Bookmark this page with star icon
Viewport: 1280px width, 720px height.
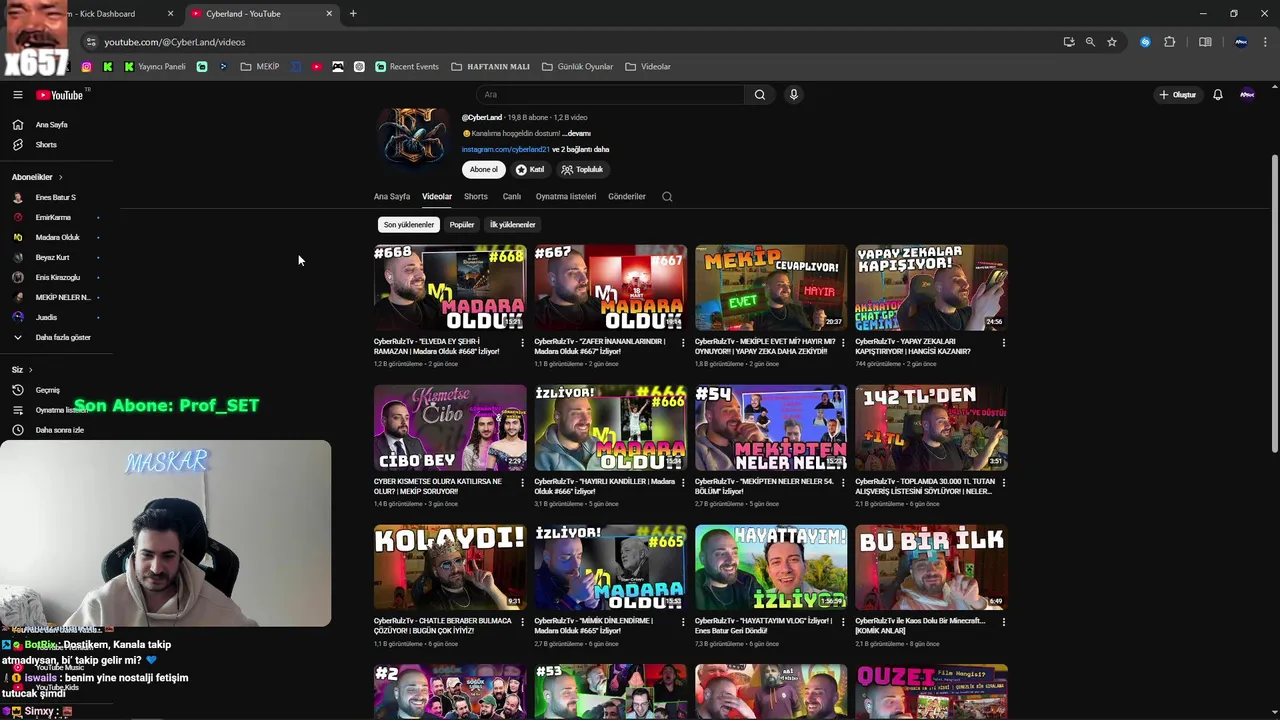[1112, 42]
